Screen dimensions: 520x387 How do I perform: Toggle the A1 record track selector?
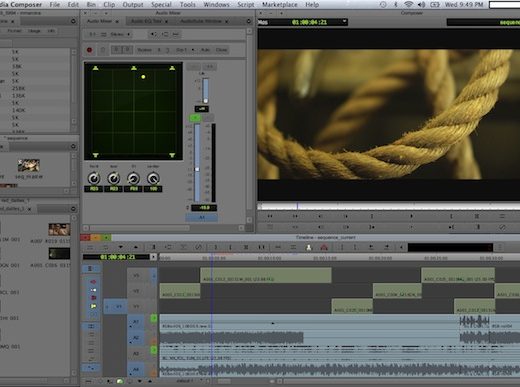tap(136, 322)
